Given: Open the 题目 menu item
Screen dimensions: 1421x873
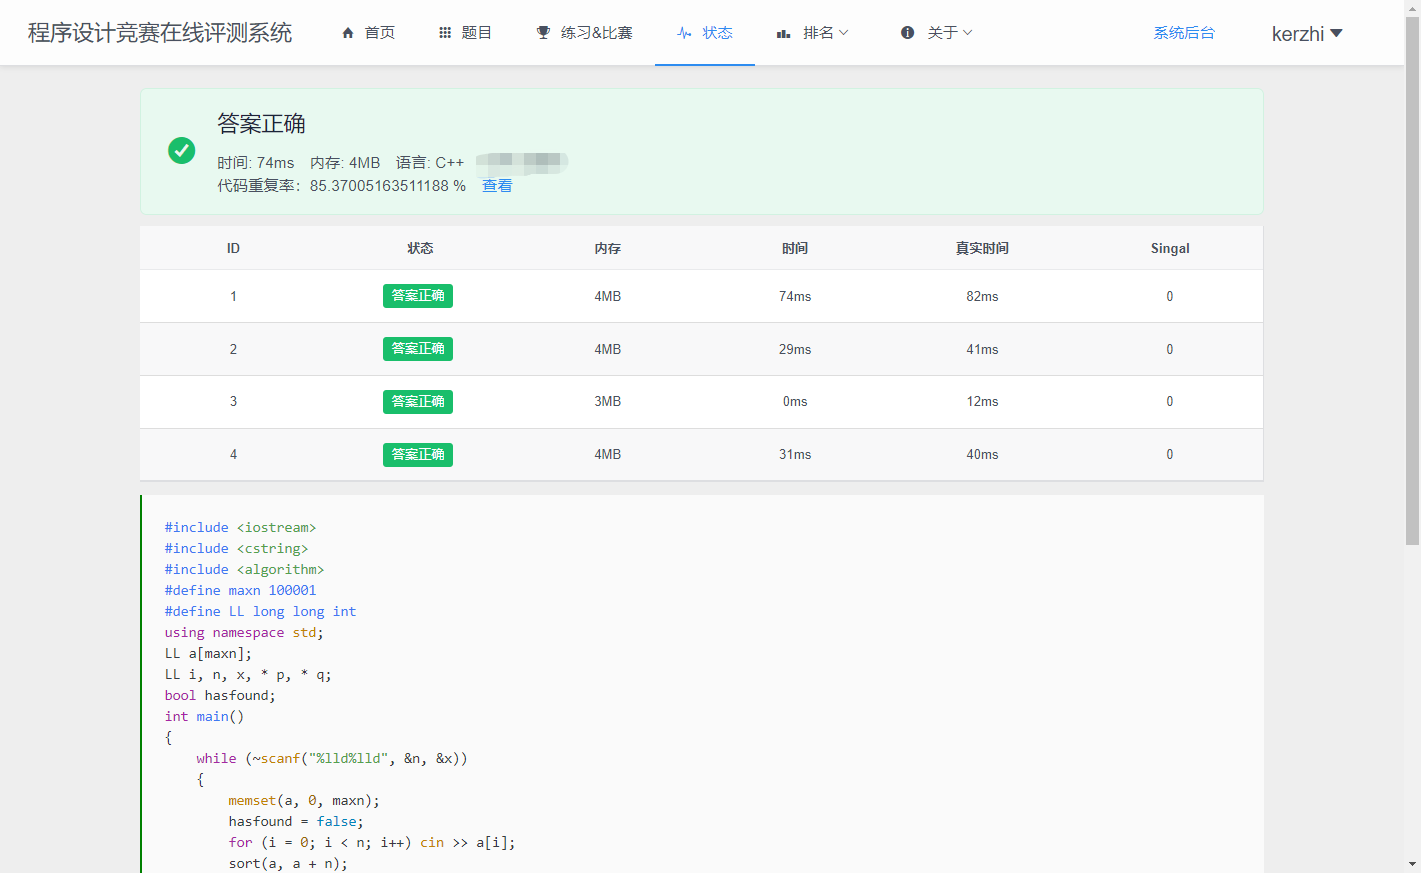Looking at the screenshot, I should tap(476, 33).
